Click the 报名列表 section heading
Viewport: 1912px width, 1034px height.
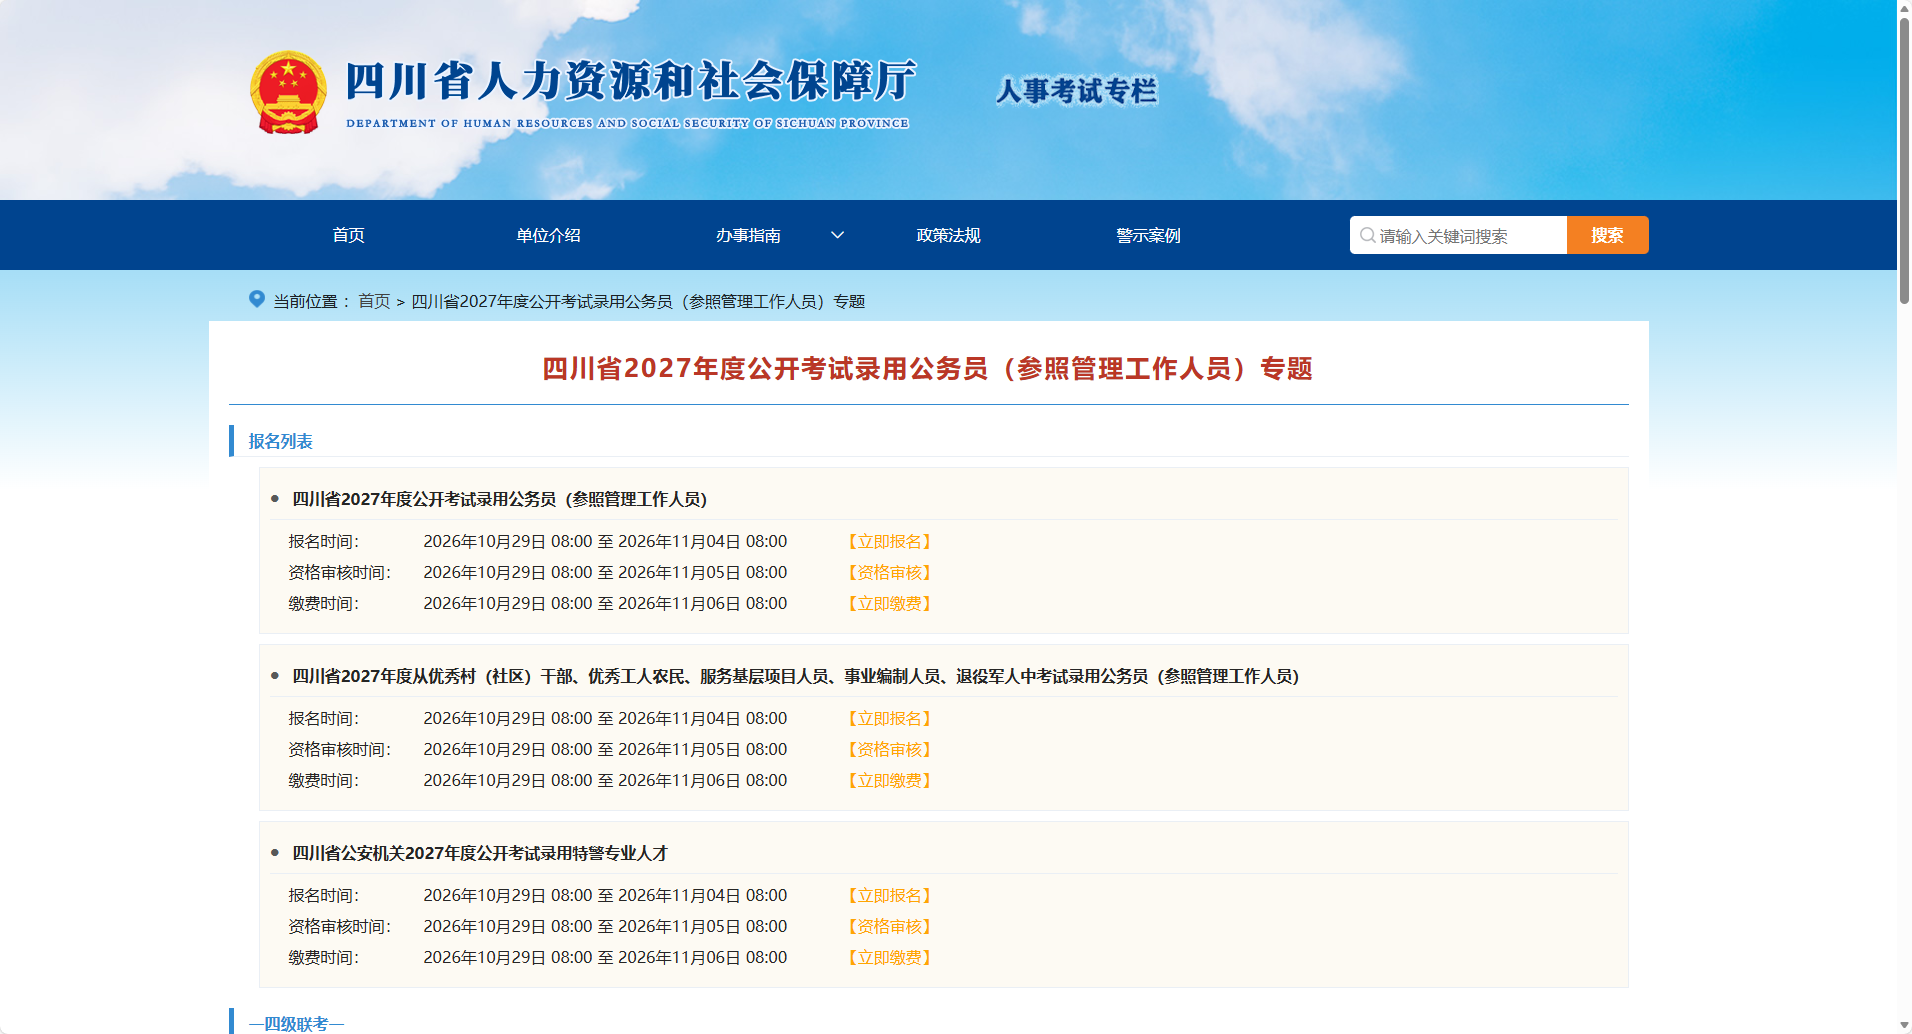pyautogui.click(x=280, y=441)
